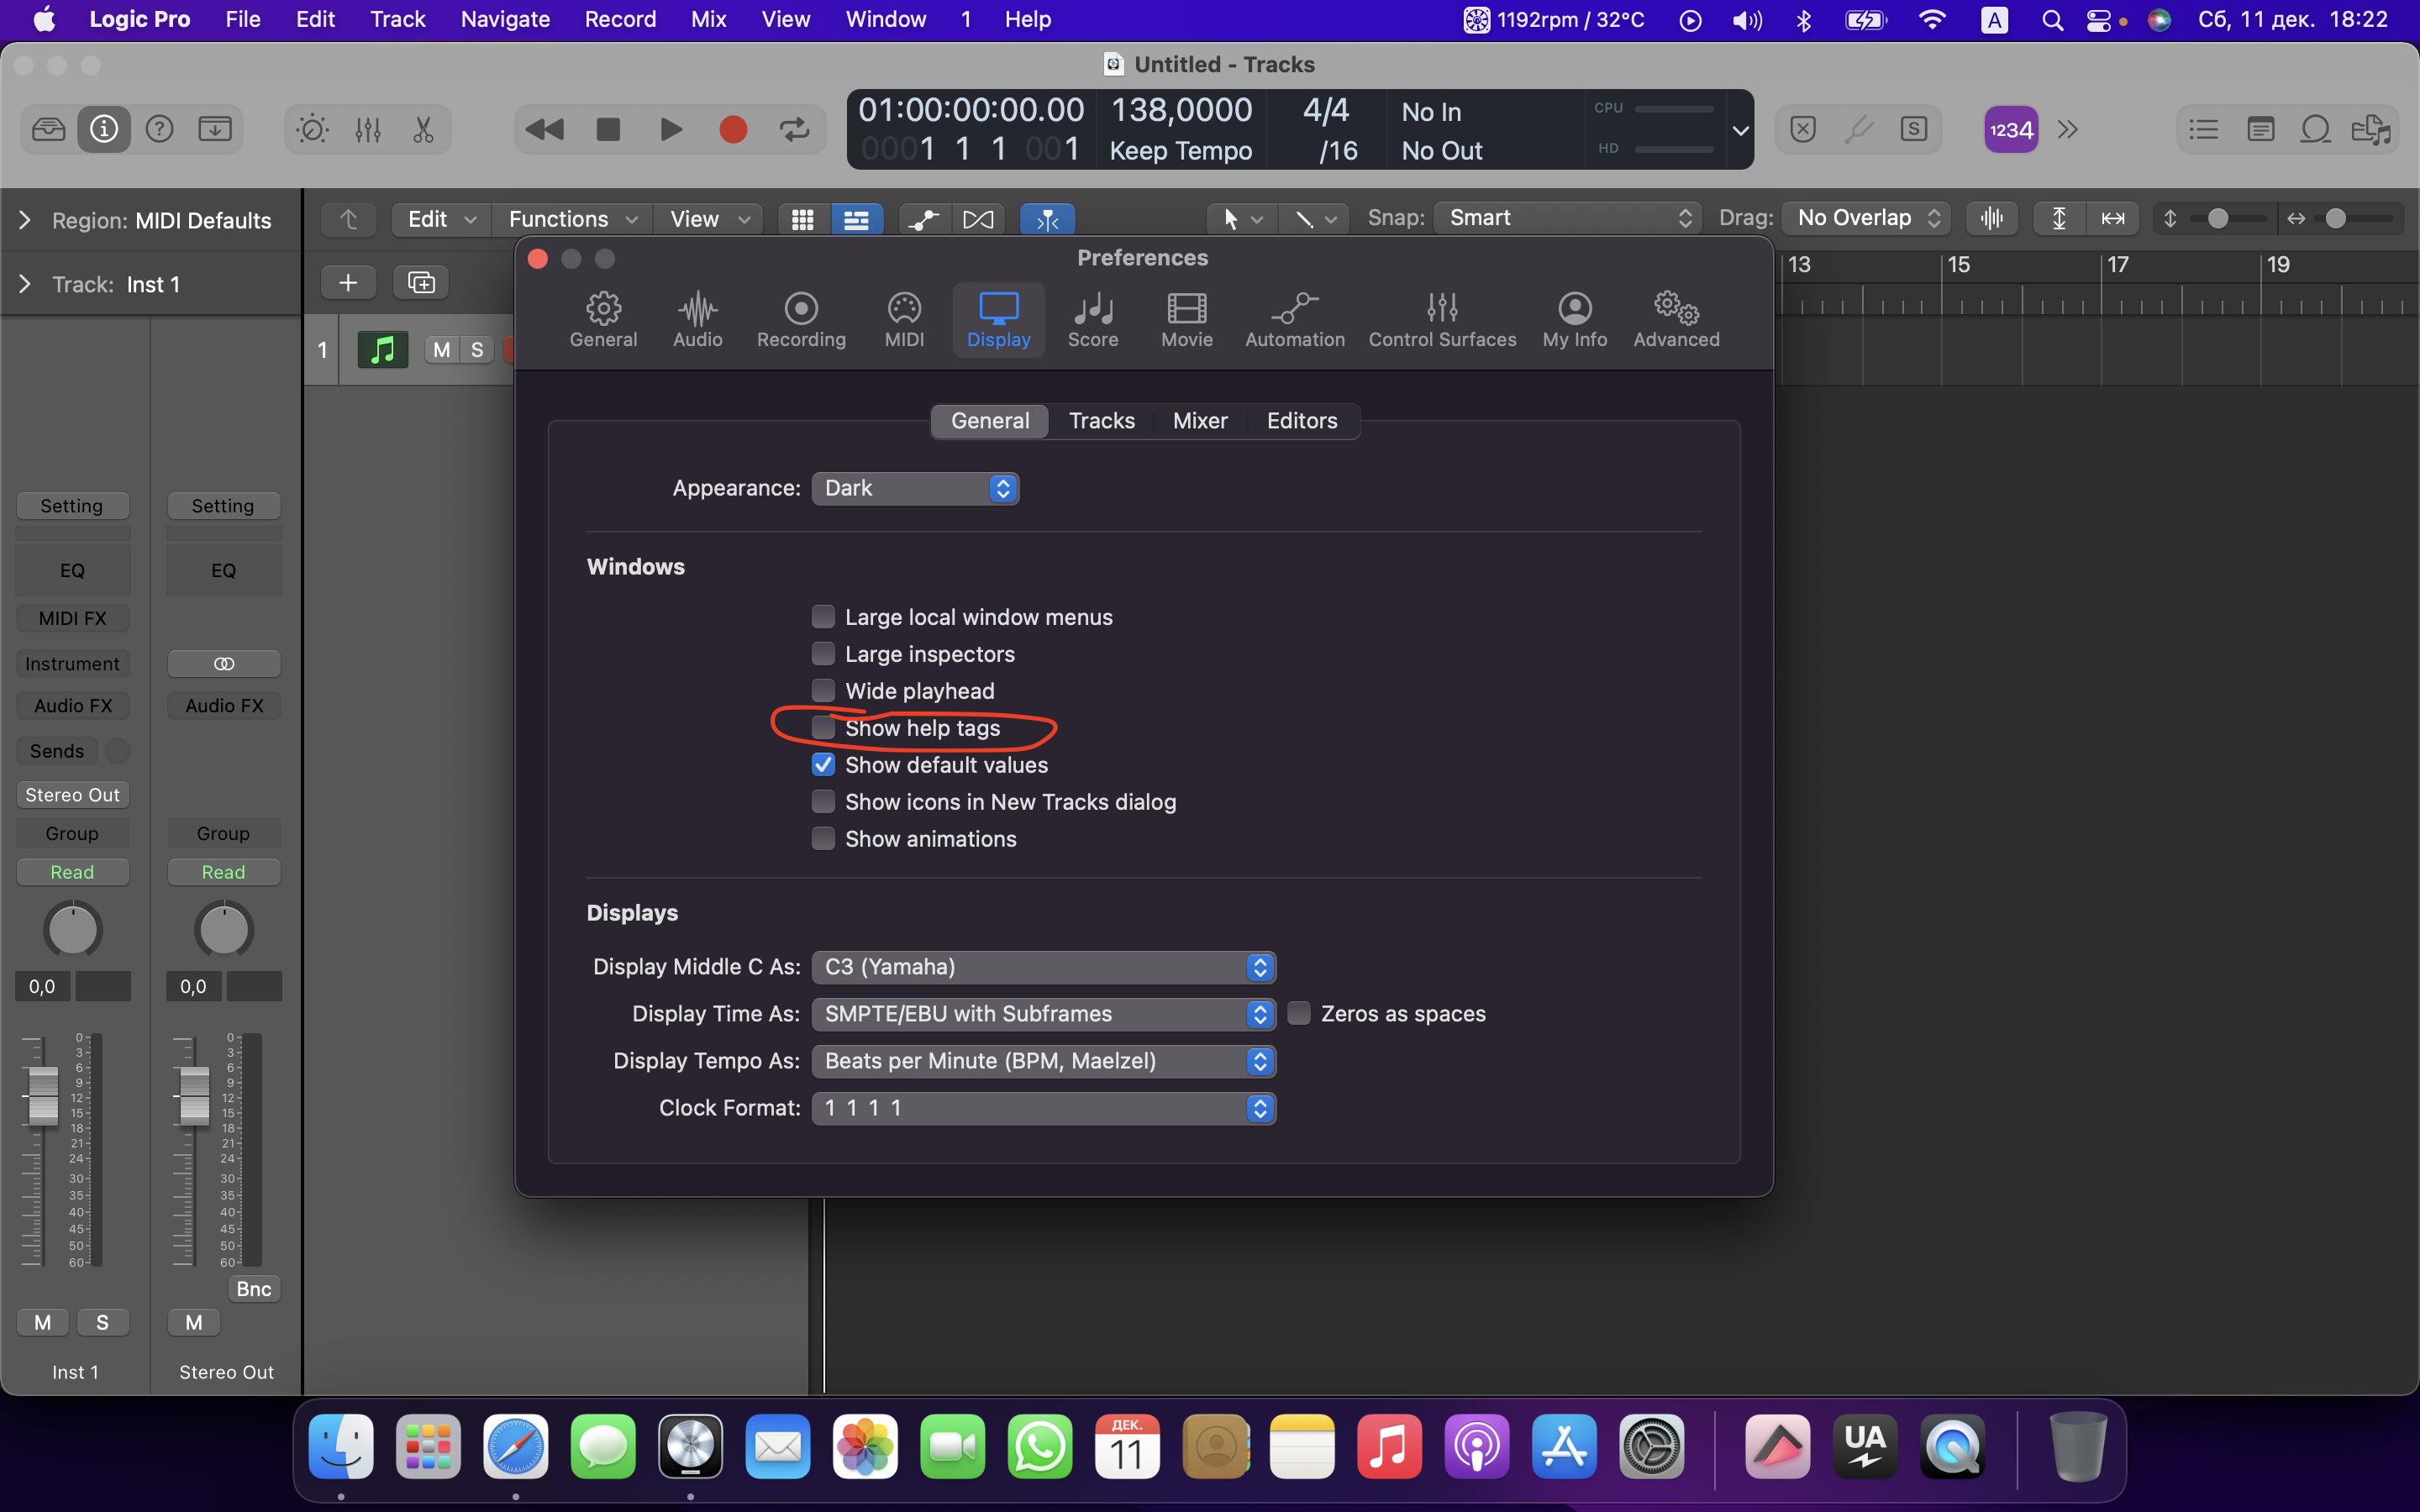Uncheck Show default values

click(x=823, y=765)
